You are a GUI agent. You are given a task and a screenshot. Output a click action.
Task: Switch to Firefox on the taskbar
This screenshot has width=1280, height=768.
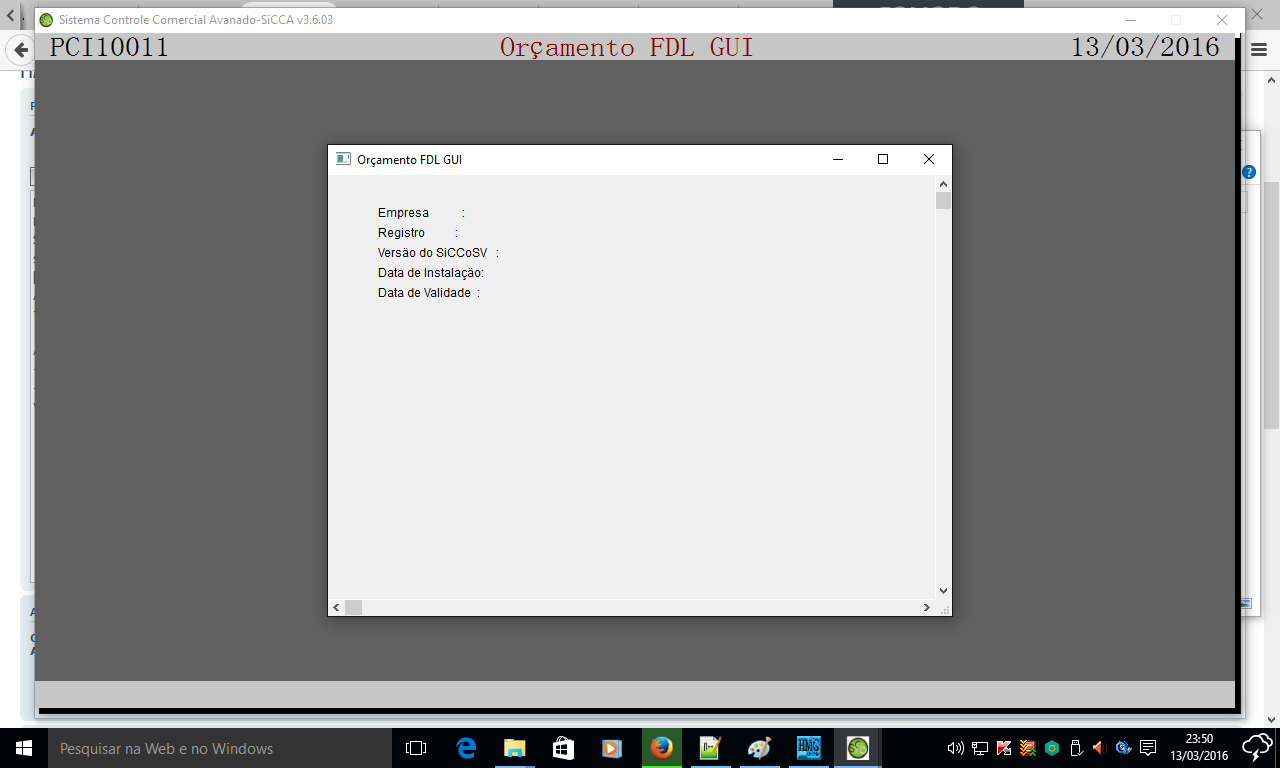coord(661,748)
